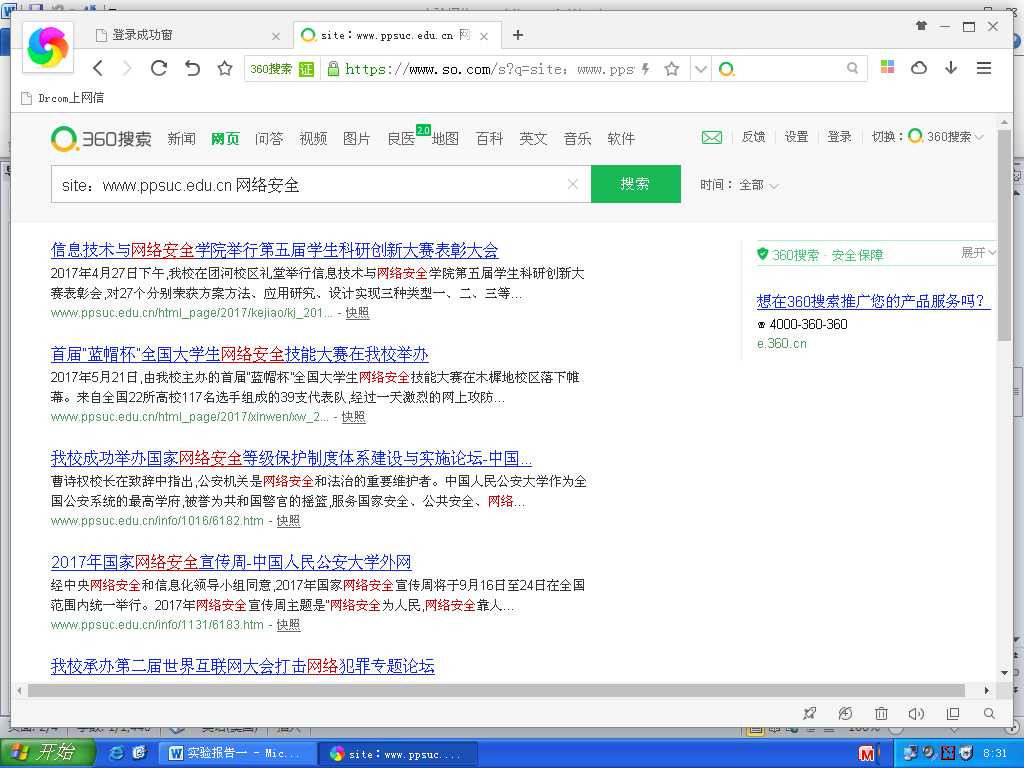Open the 新闻 search category
Image resolution: width=1024 pixels, height=768 pixels.
coord(181,138)
